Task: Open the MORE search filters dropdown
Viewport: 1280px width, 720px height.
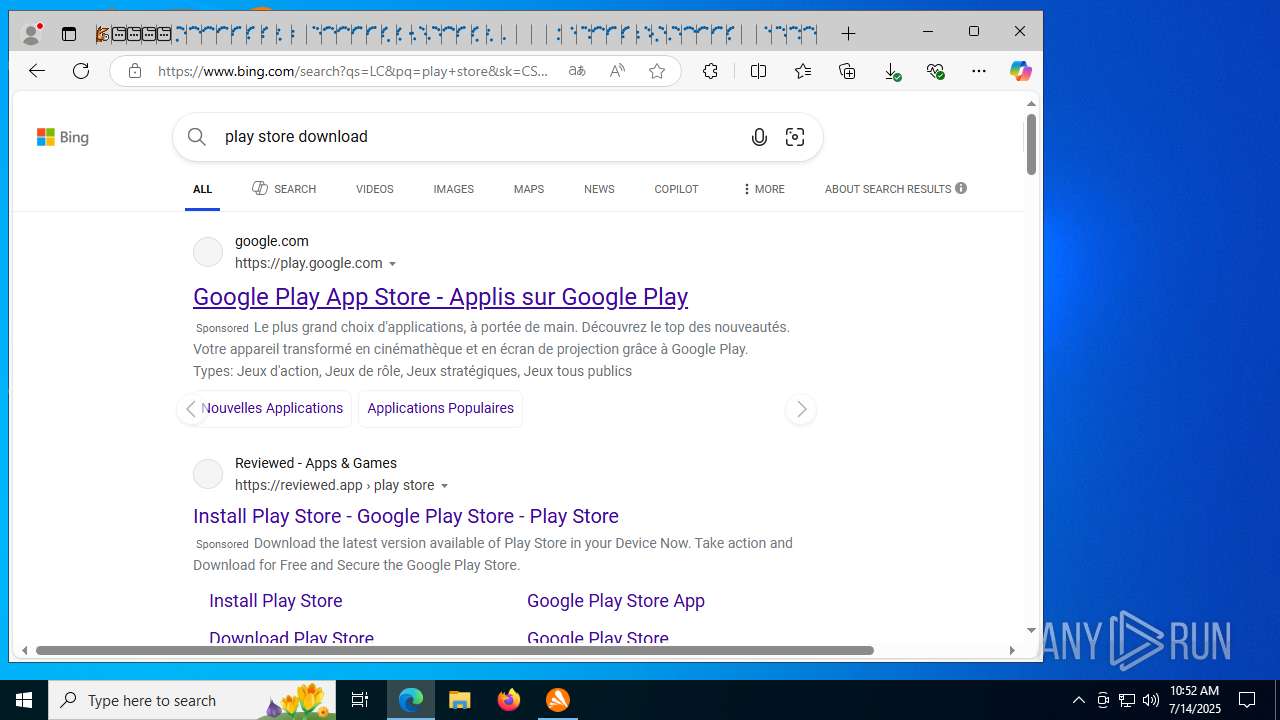Action: (763, 189)
